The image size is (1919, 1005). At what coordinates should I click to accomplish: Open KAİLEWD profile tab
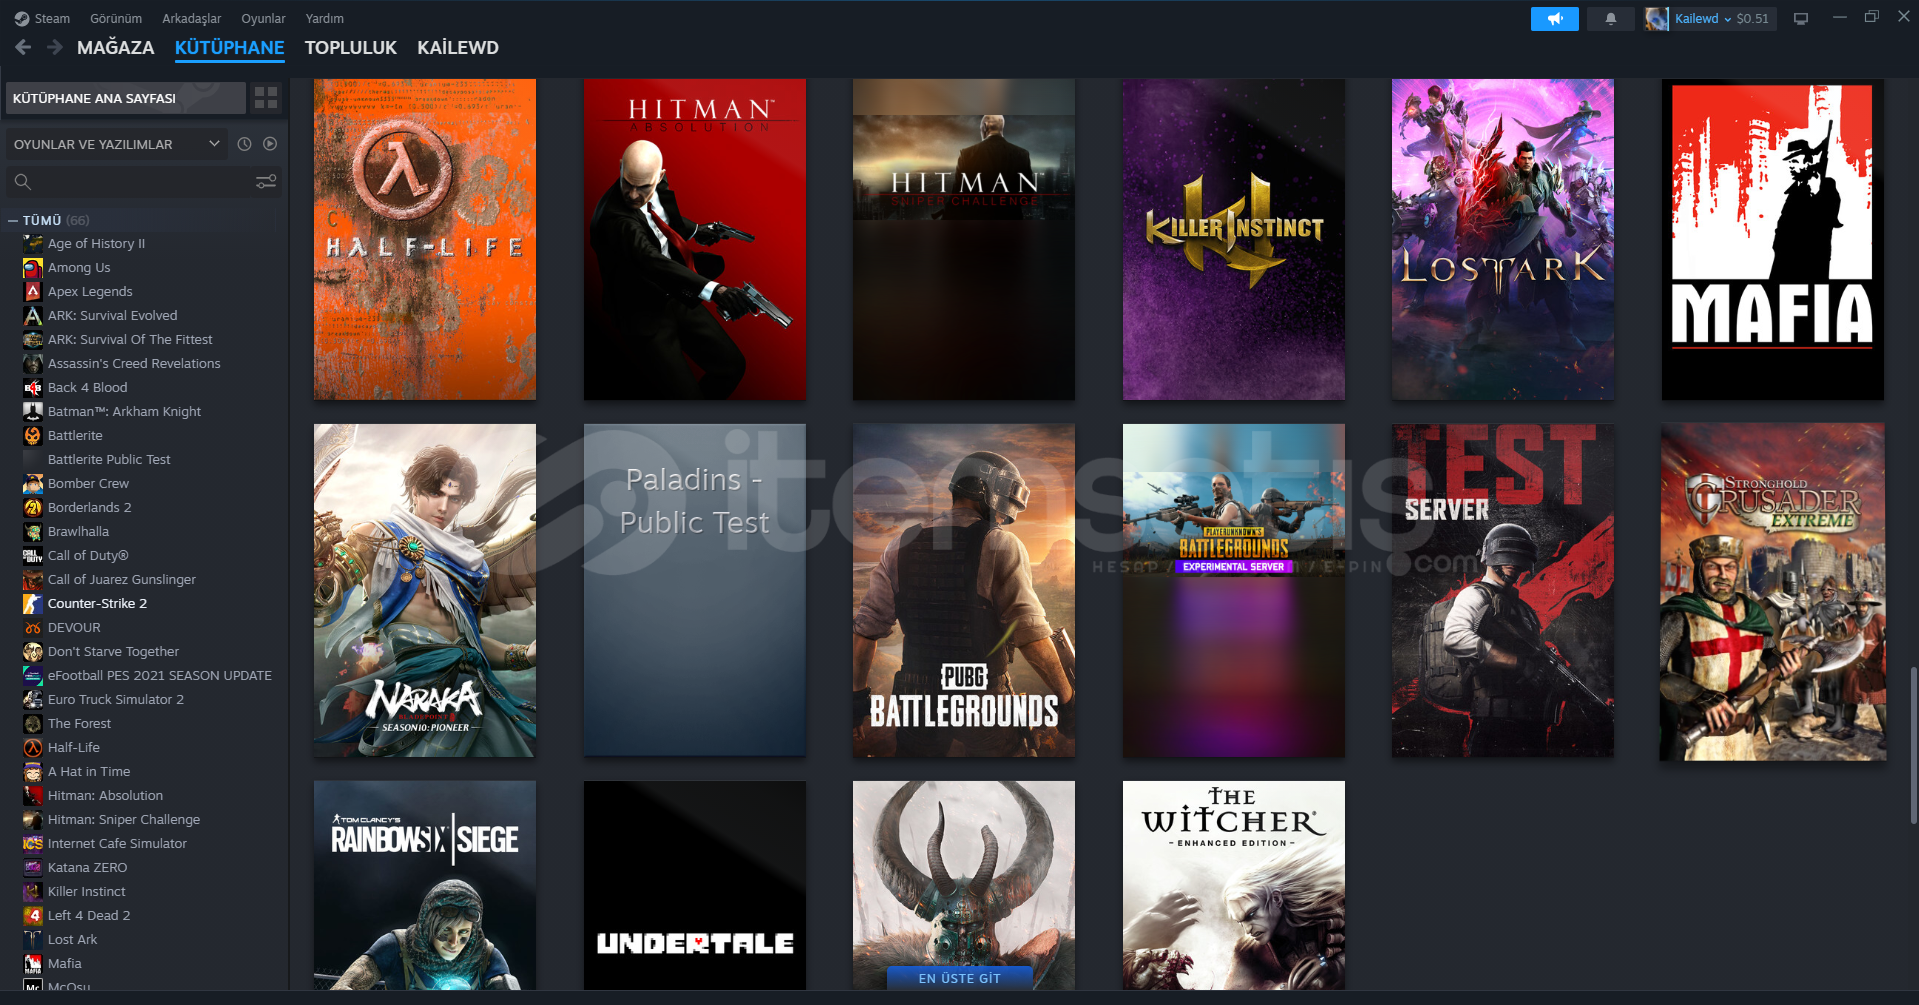pyautogui.click(x=458, y=47)
